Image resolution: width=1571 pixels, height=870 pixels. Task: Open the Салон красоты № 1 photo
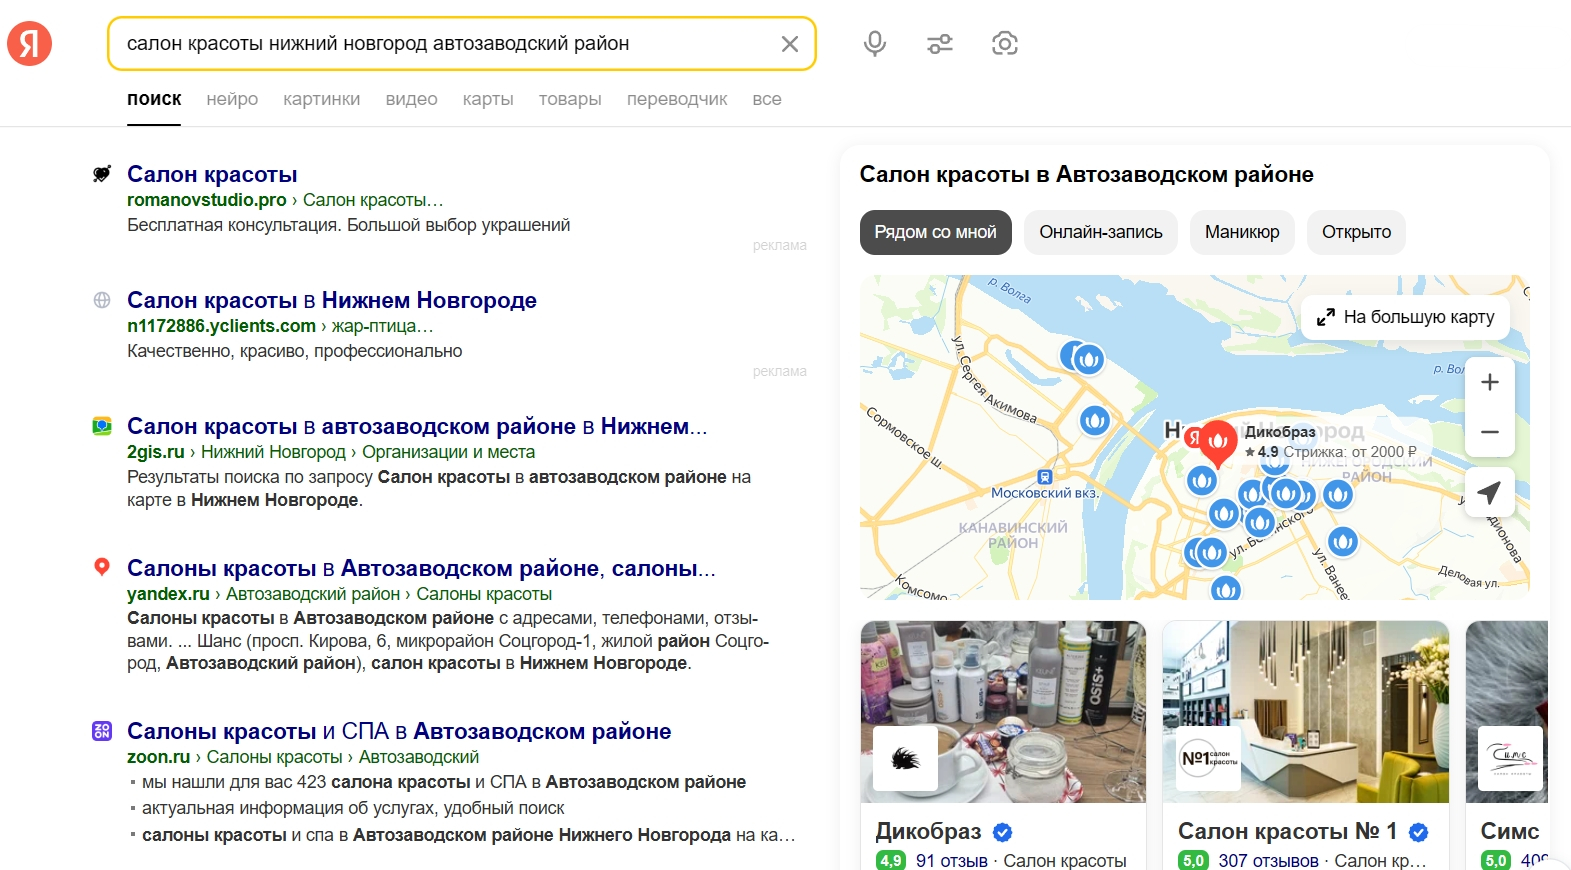click(x=1305, y=712)
